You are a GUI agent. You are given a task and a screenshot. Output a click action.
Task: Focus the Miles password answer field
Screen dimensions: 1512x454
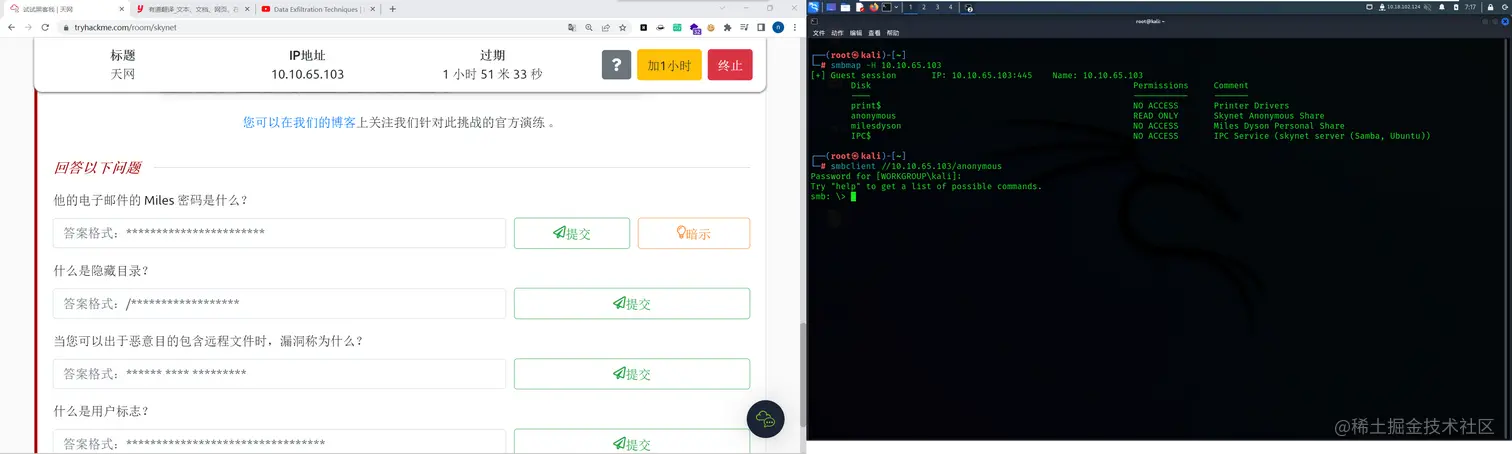coord(279,233)
